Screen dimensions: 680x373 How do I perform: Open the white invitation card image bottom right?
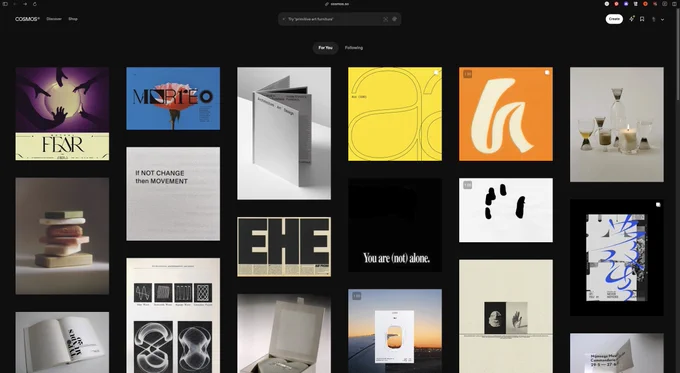point(617,353)
